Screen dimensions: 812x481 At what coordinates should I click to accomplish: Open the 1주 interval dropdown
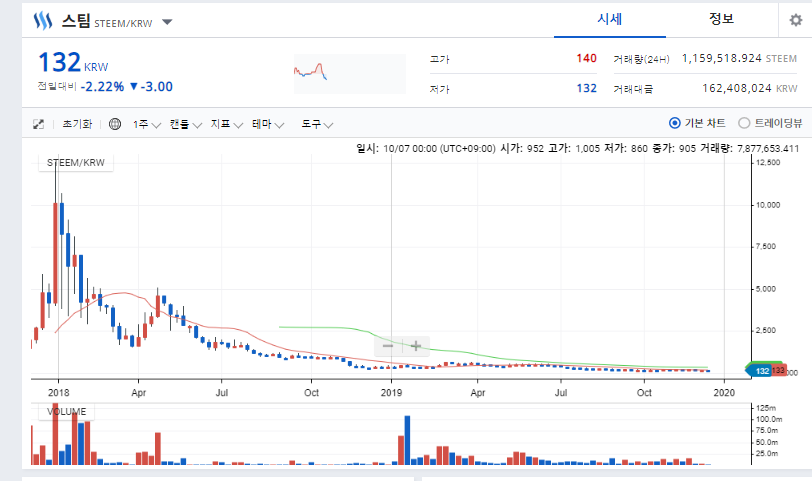pyautogui.click(x=147, y=124)
